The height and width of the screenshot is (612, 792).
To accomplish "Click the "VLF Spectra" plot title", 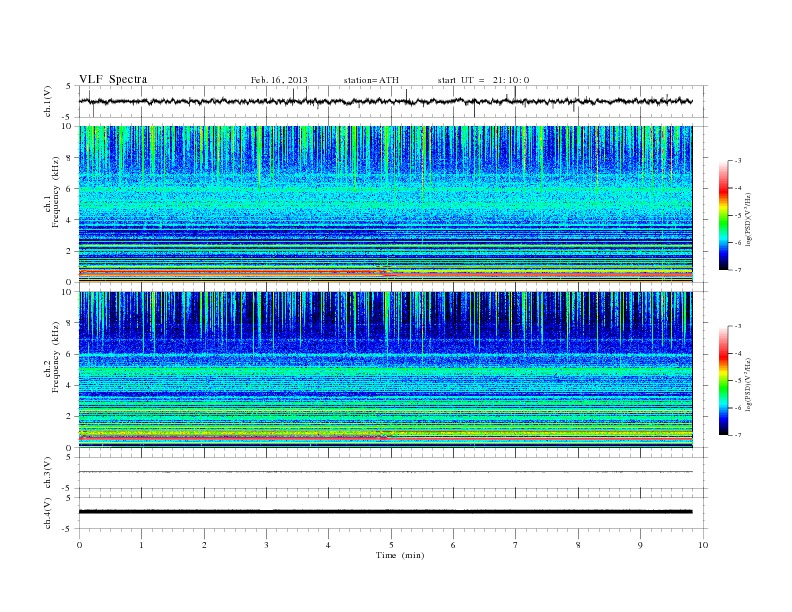I will (x=113, y=79).
